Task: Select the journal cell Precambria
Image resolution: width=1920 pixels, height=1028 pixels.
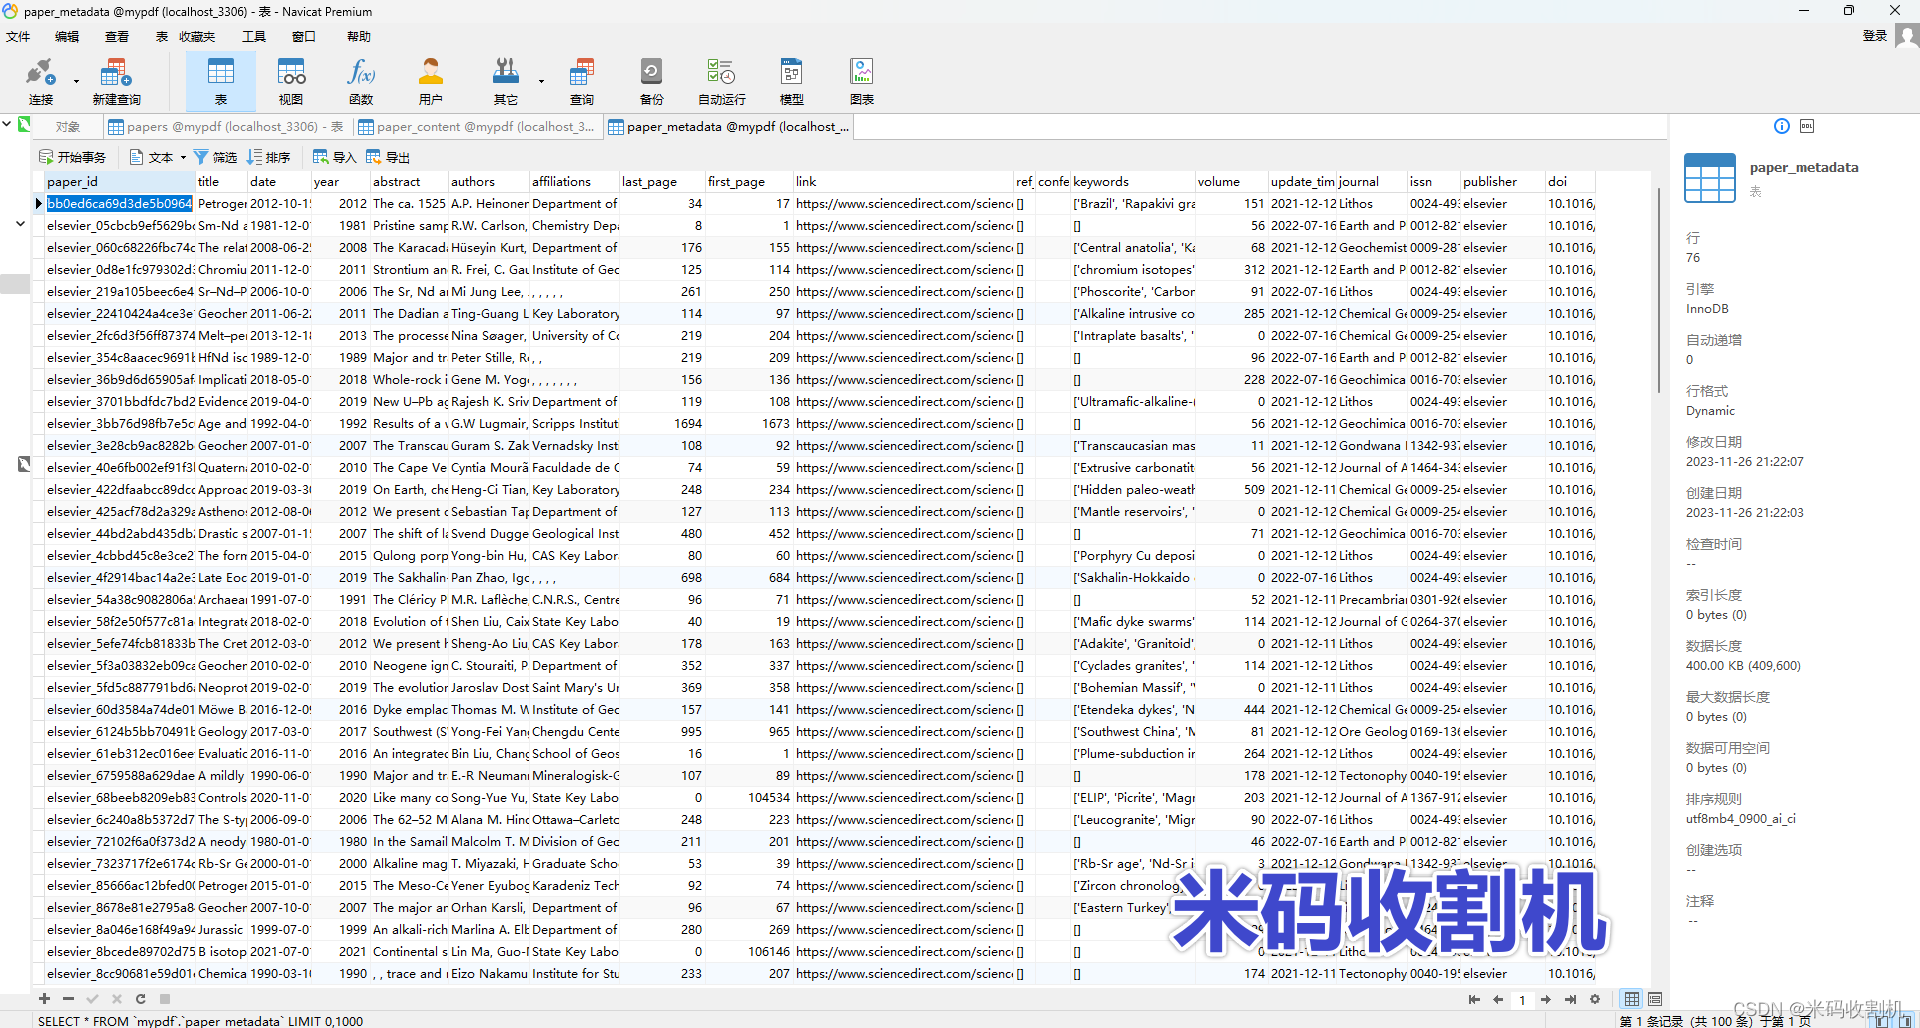Action: pyautogui.click(x=1372, y=599)
